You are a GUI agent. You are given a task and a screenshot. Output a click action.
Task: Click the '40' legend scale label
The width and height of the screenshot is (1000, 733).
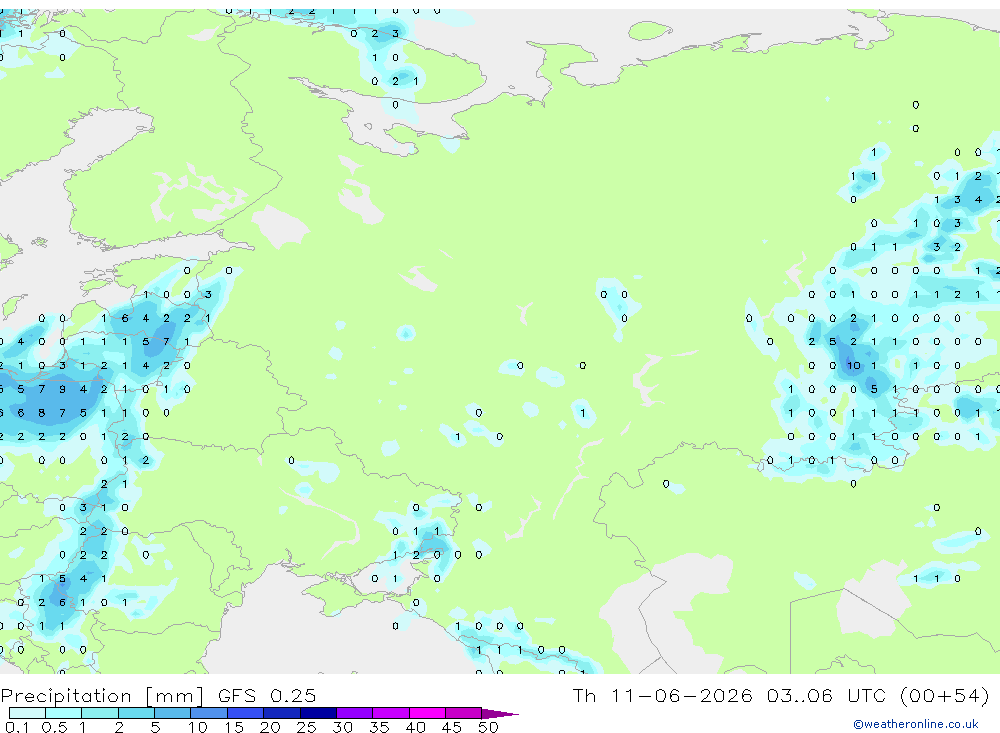coord(415,727)
